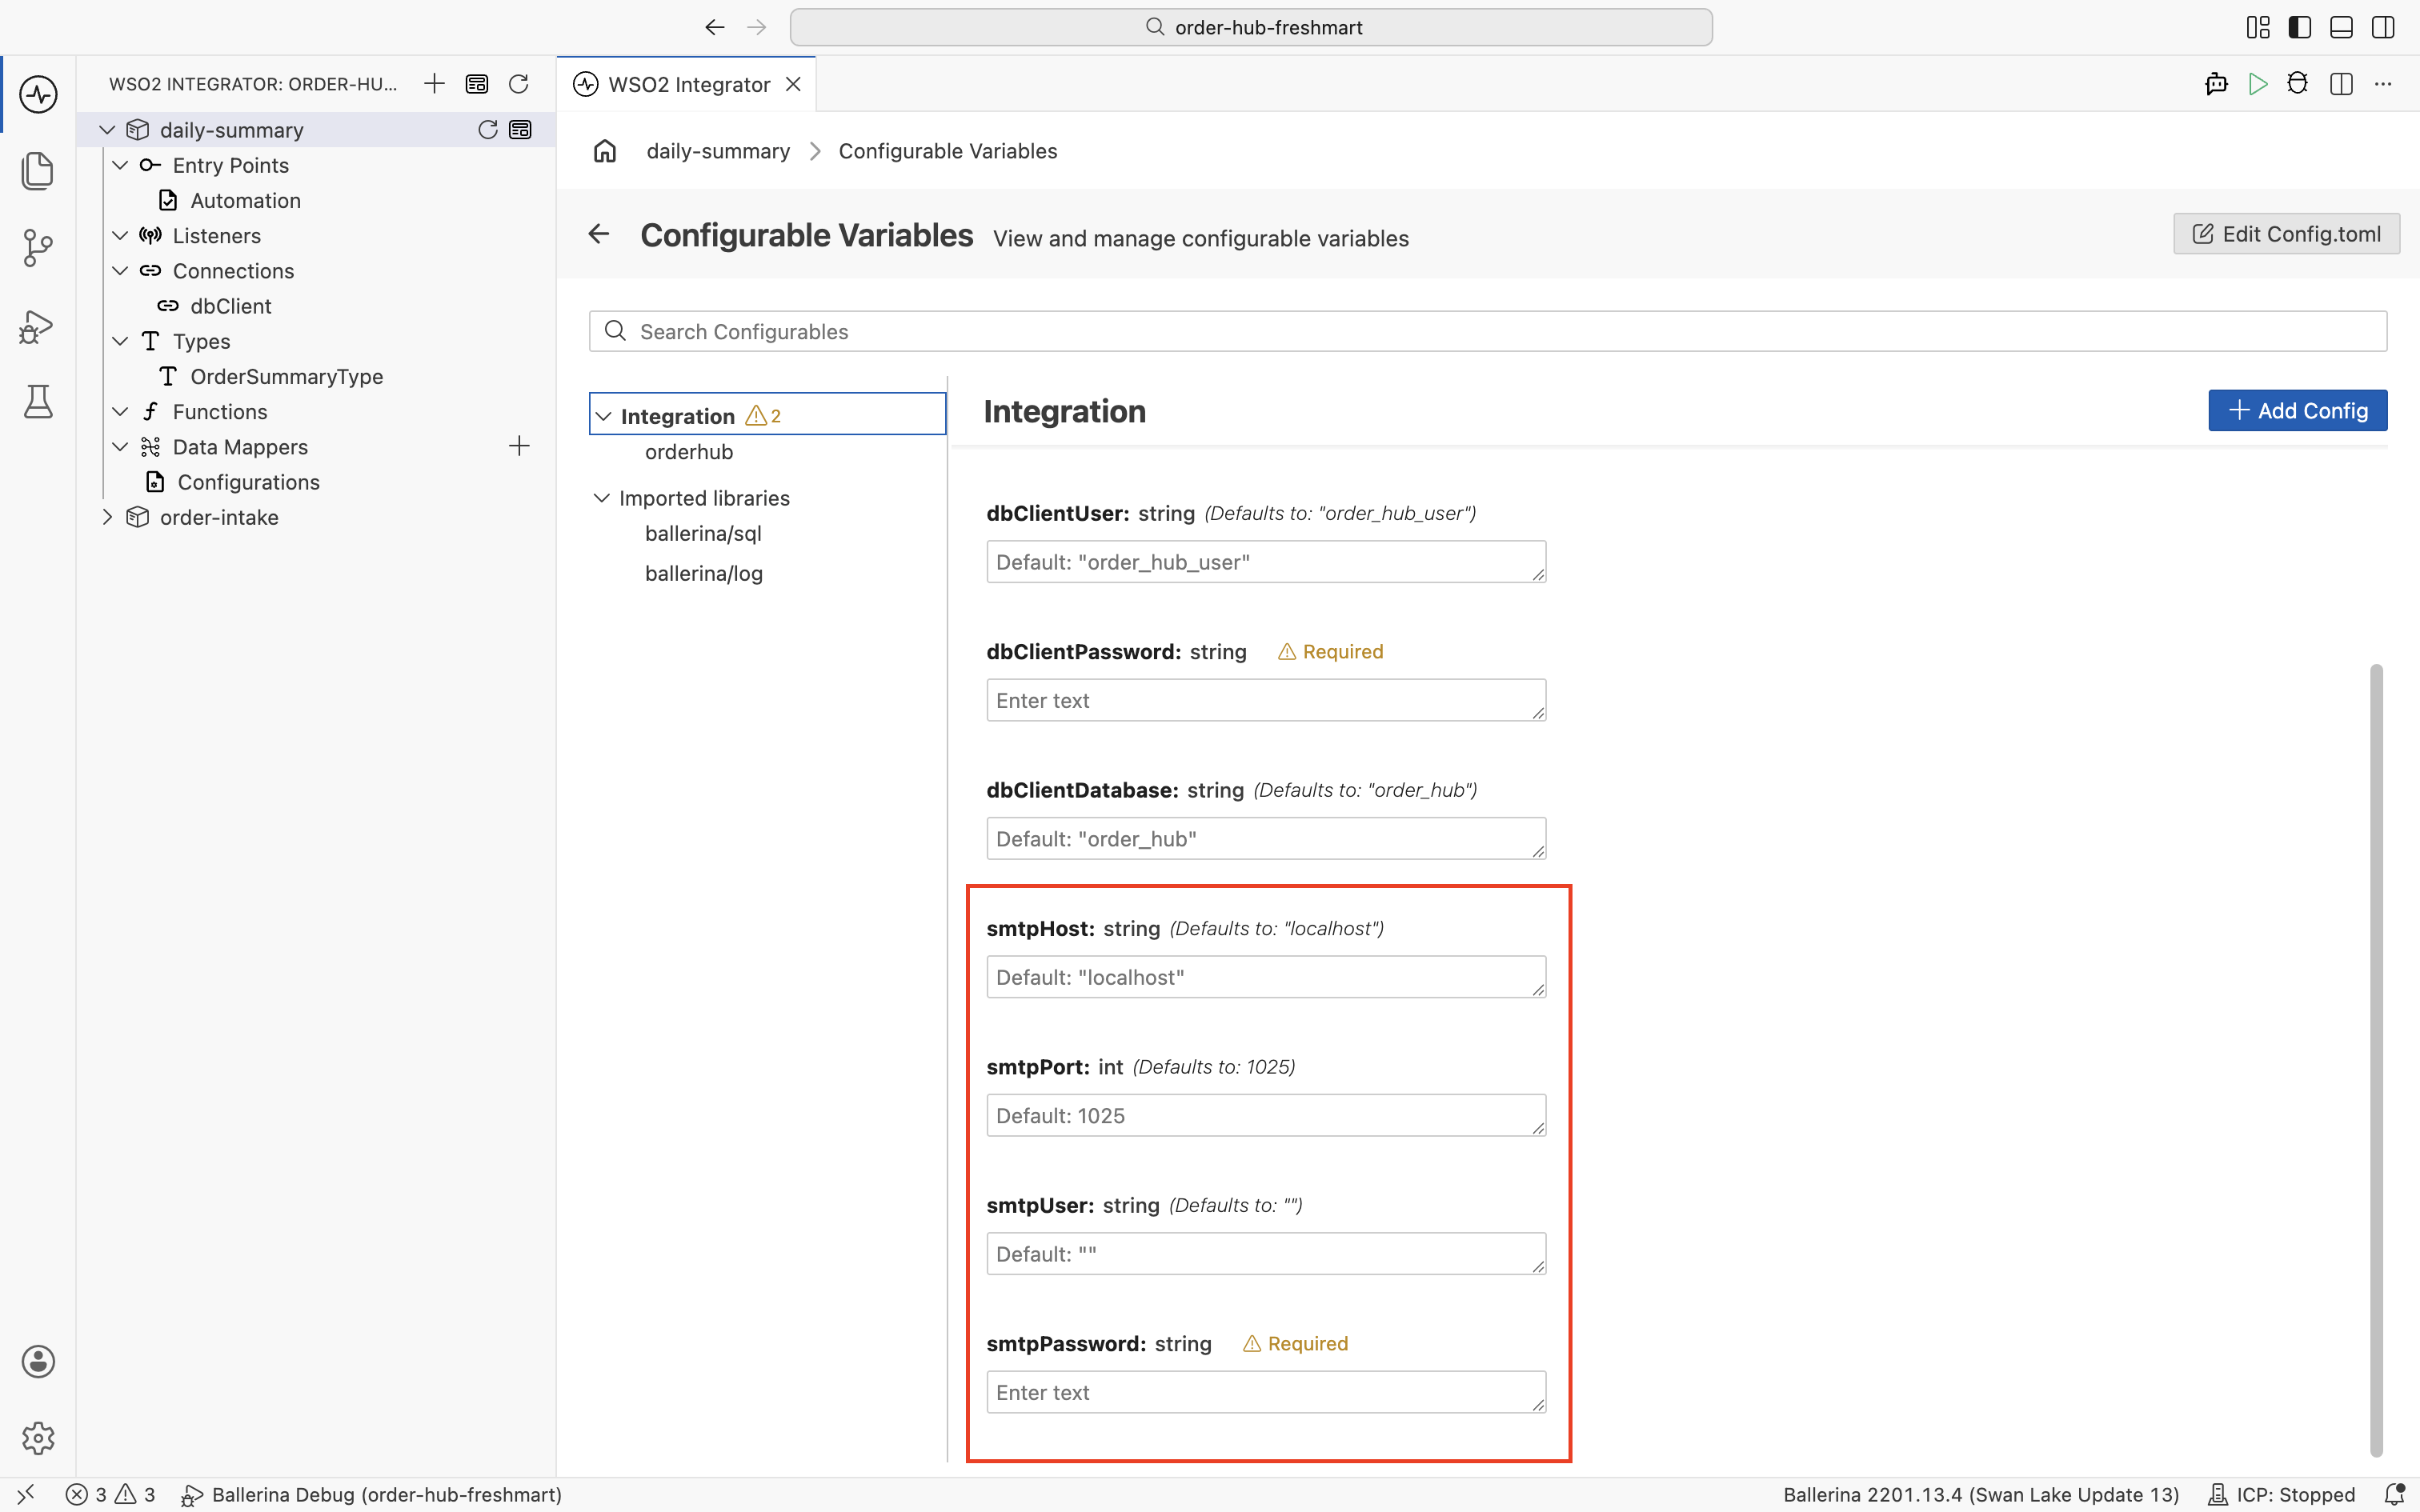The width and height of the screenshot is (2420, 1512).
Task: Open the Testing flask icon
Action: (38, 402)
